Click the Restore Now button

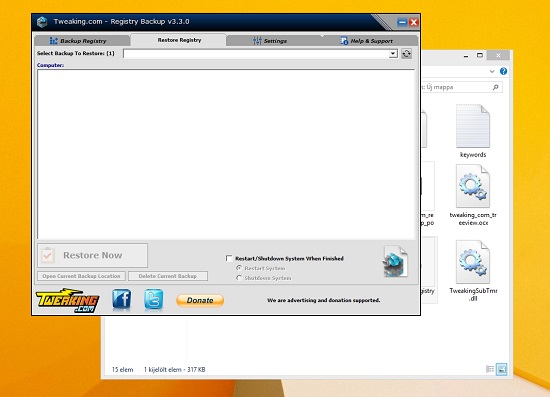(x=93, y=255)
